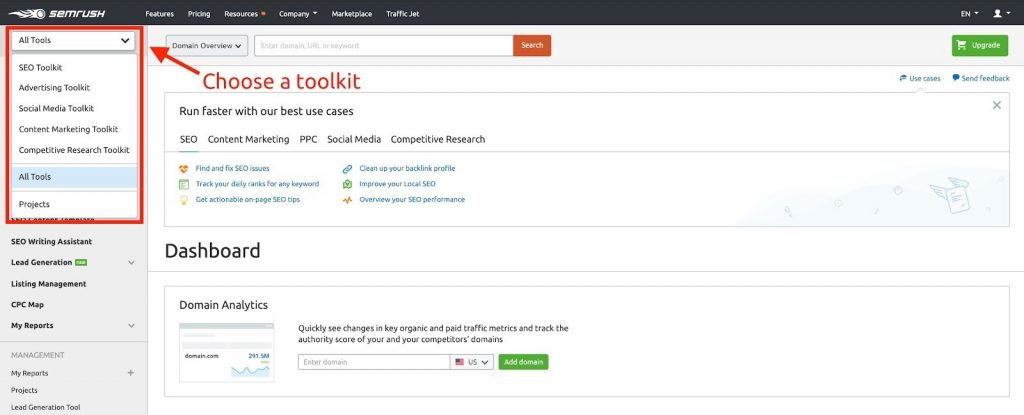
Task: Open the EN language dropdown
Action: click(x=970, y=13)
